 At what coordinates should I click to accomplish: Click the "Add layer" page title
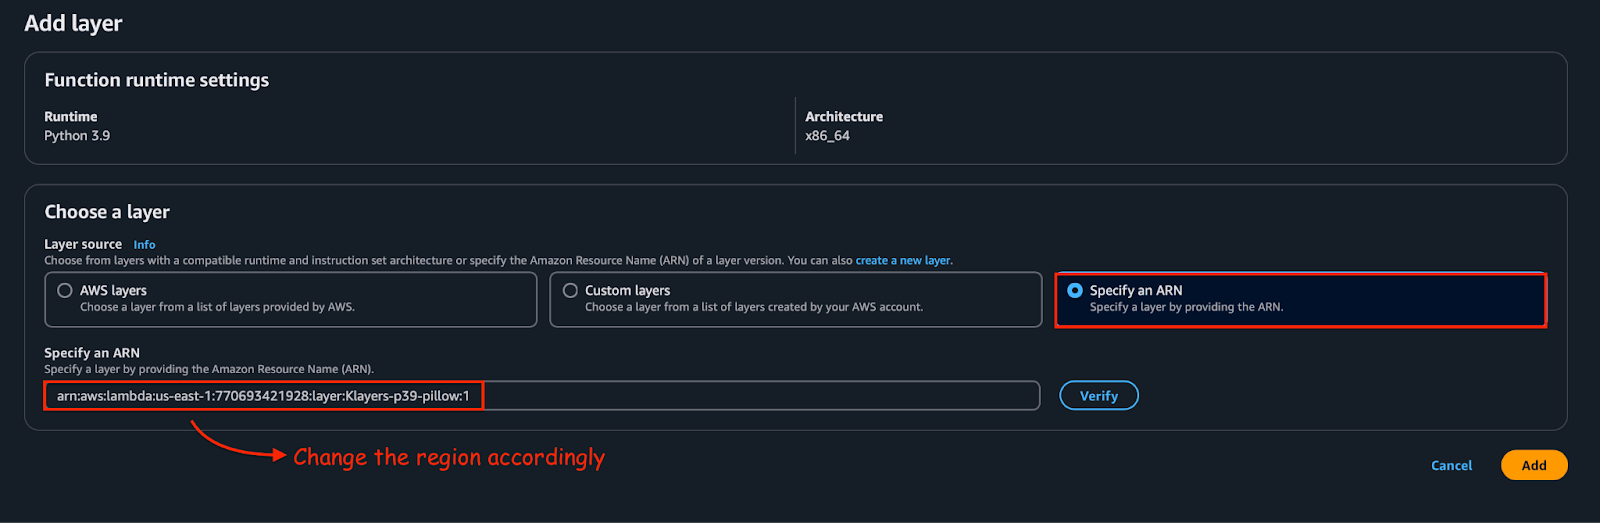(73, 23)
